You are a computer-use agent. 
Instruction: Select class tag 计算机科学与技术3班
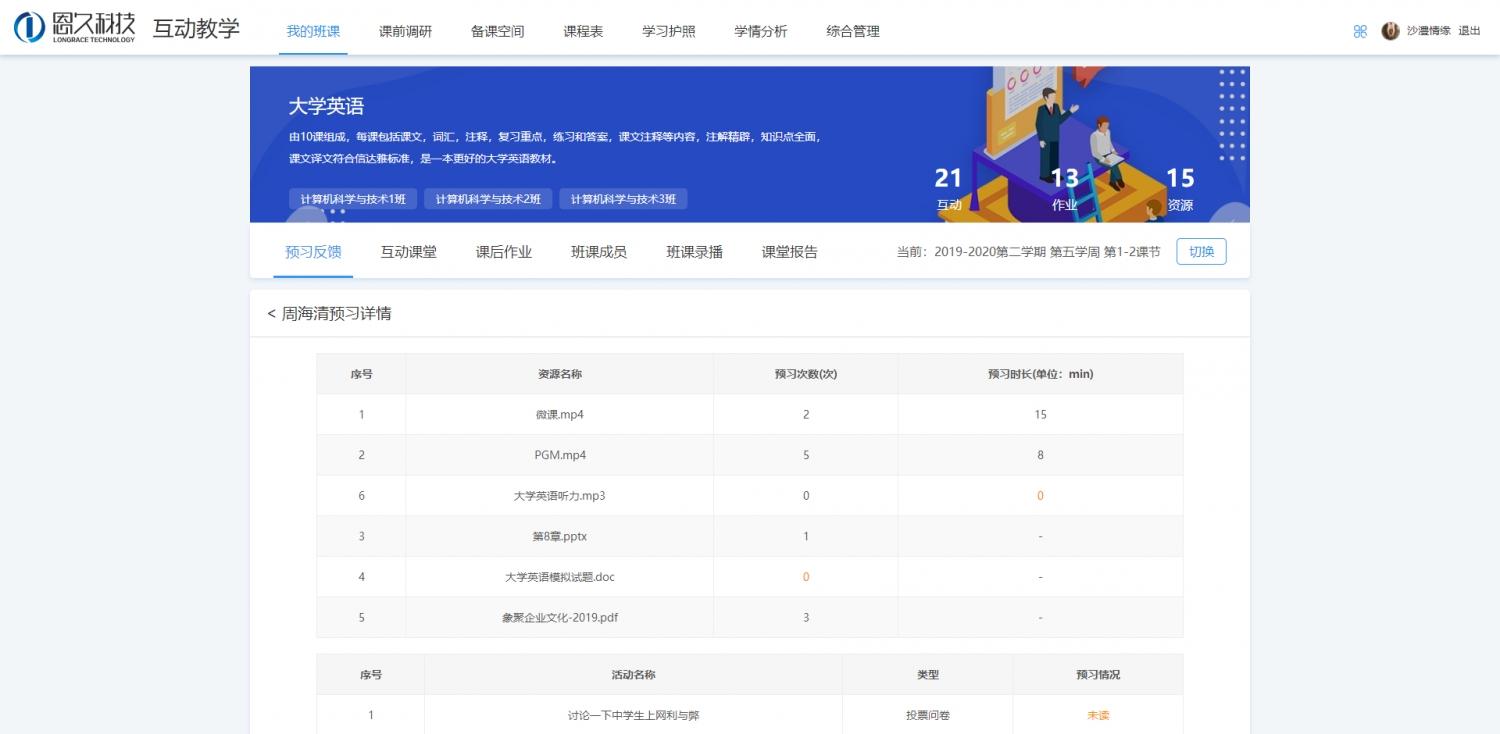623,199
